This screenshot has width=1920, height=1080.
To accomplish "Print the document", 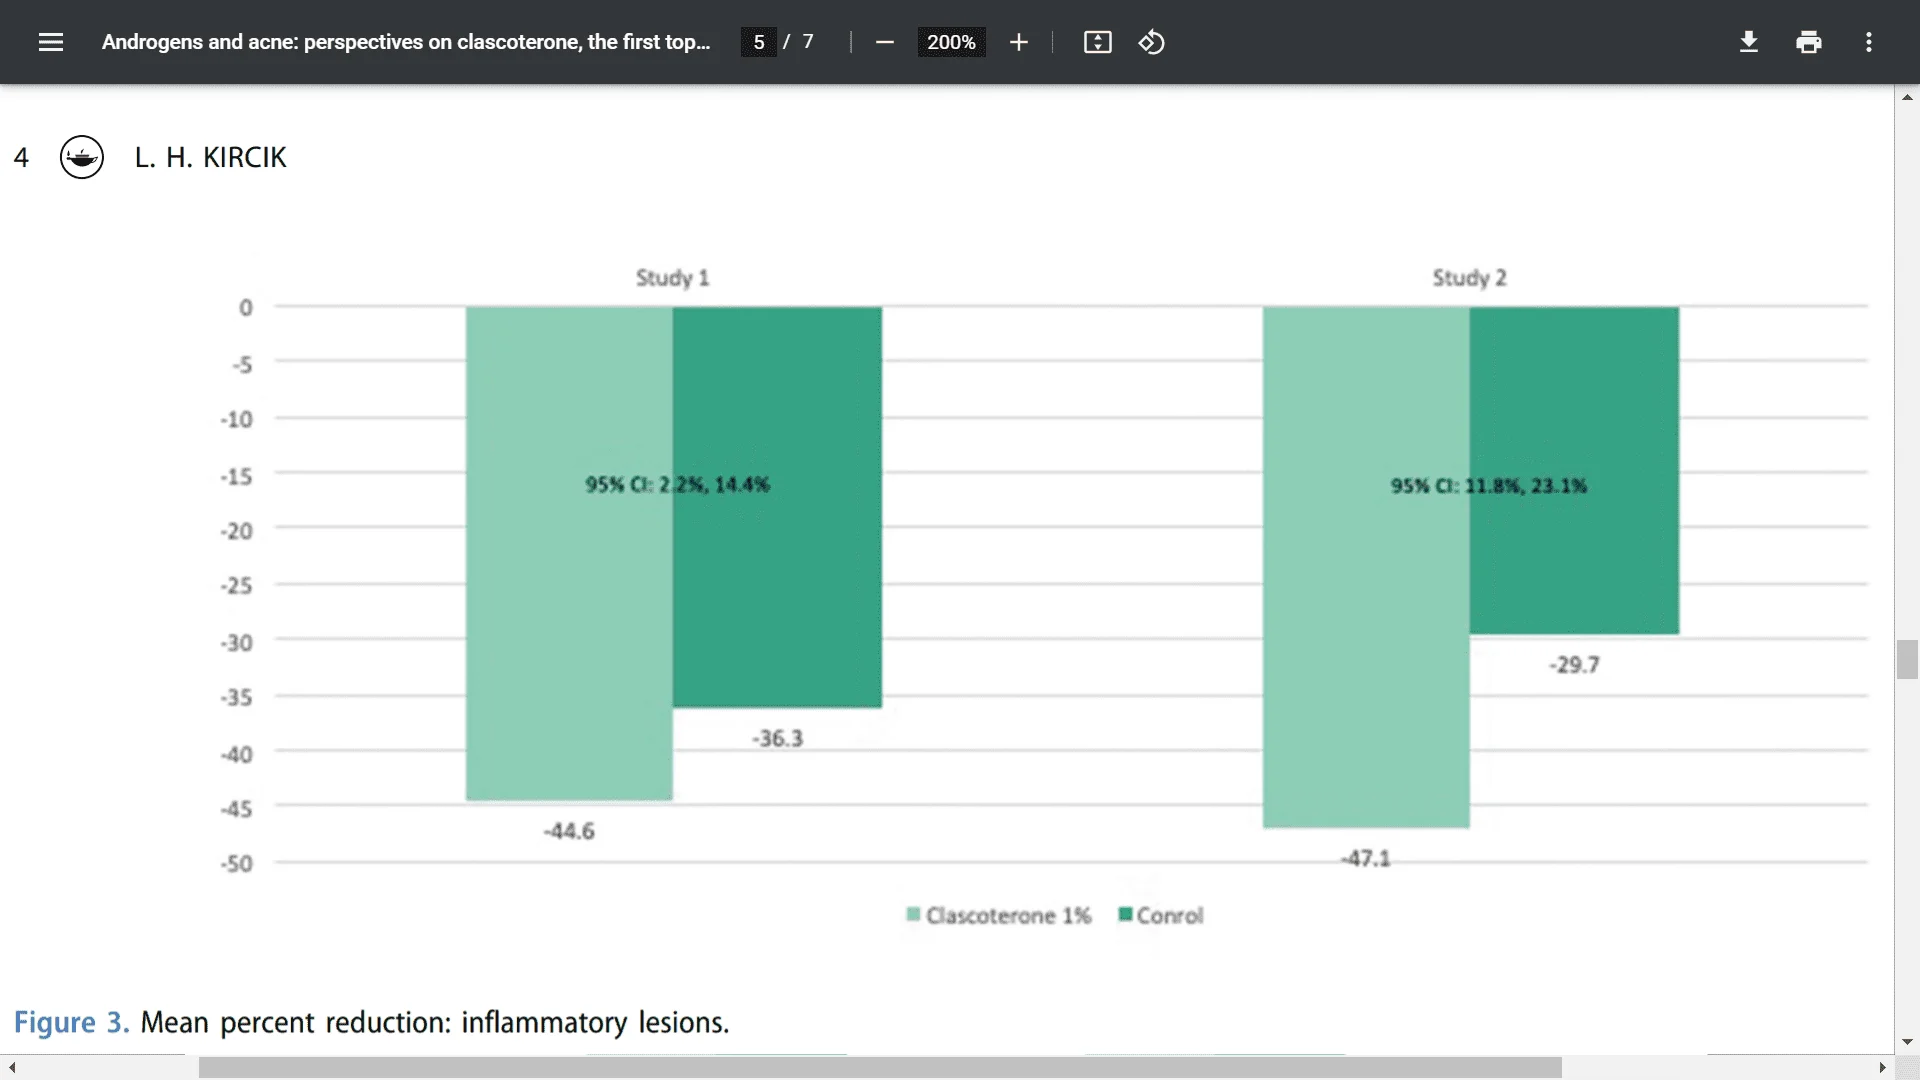I will coord(1808,42).
